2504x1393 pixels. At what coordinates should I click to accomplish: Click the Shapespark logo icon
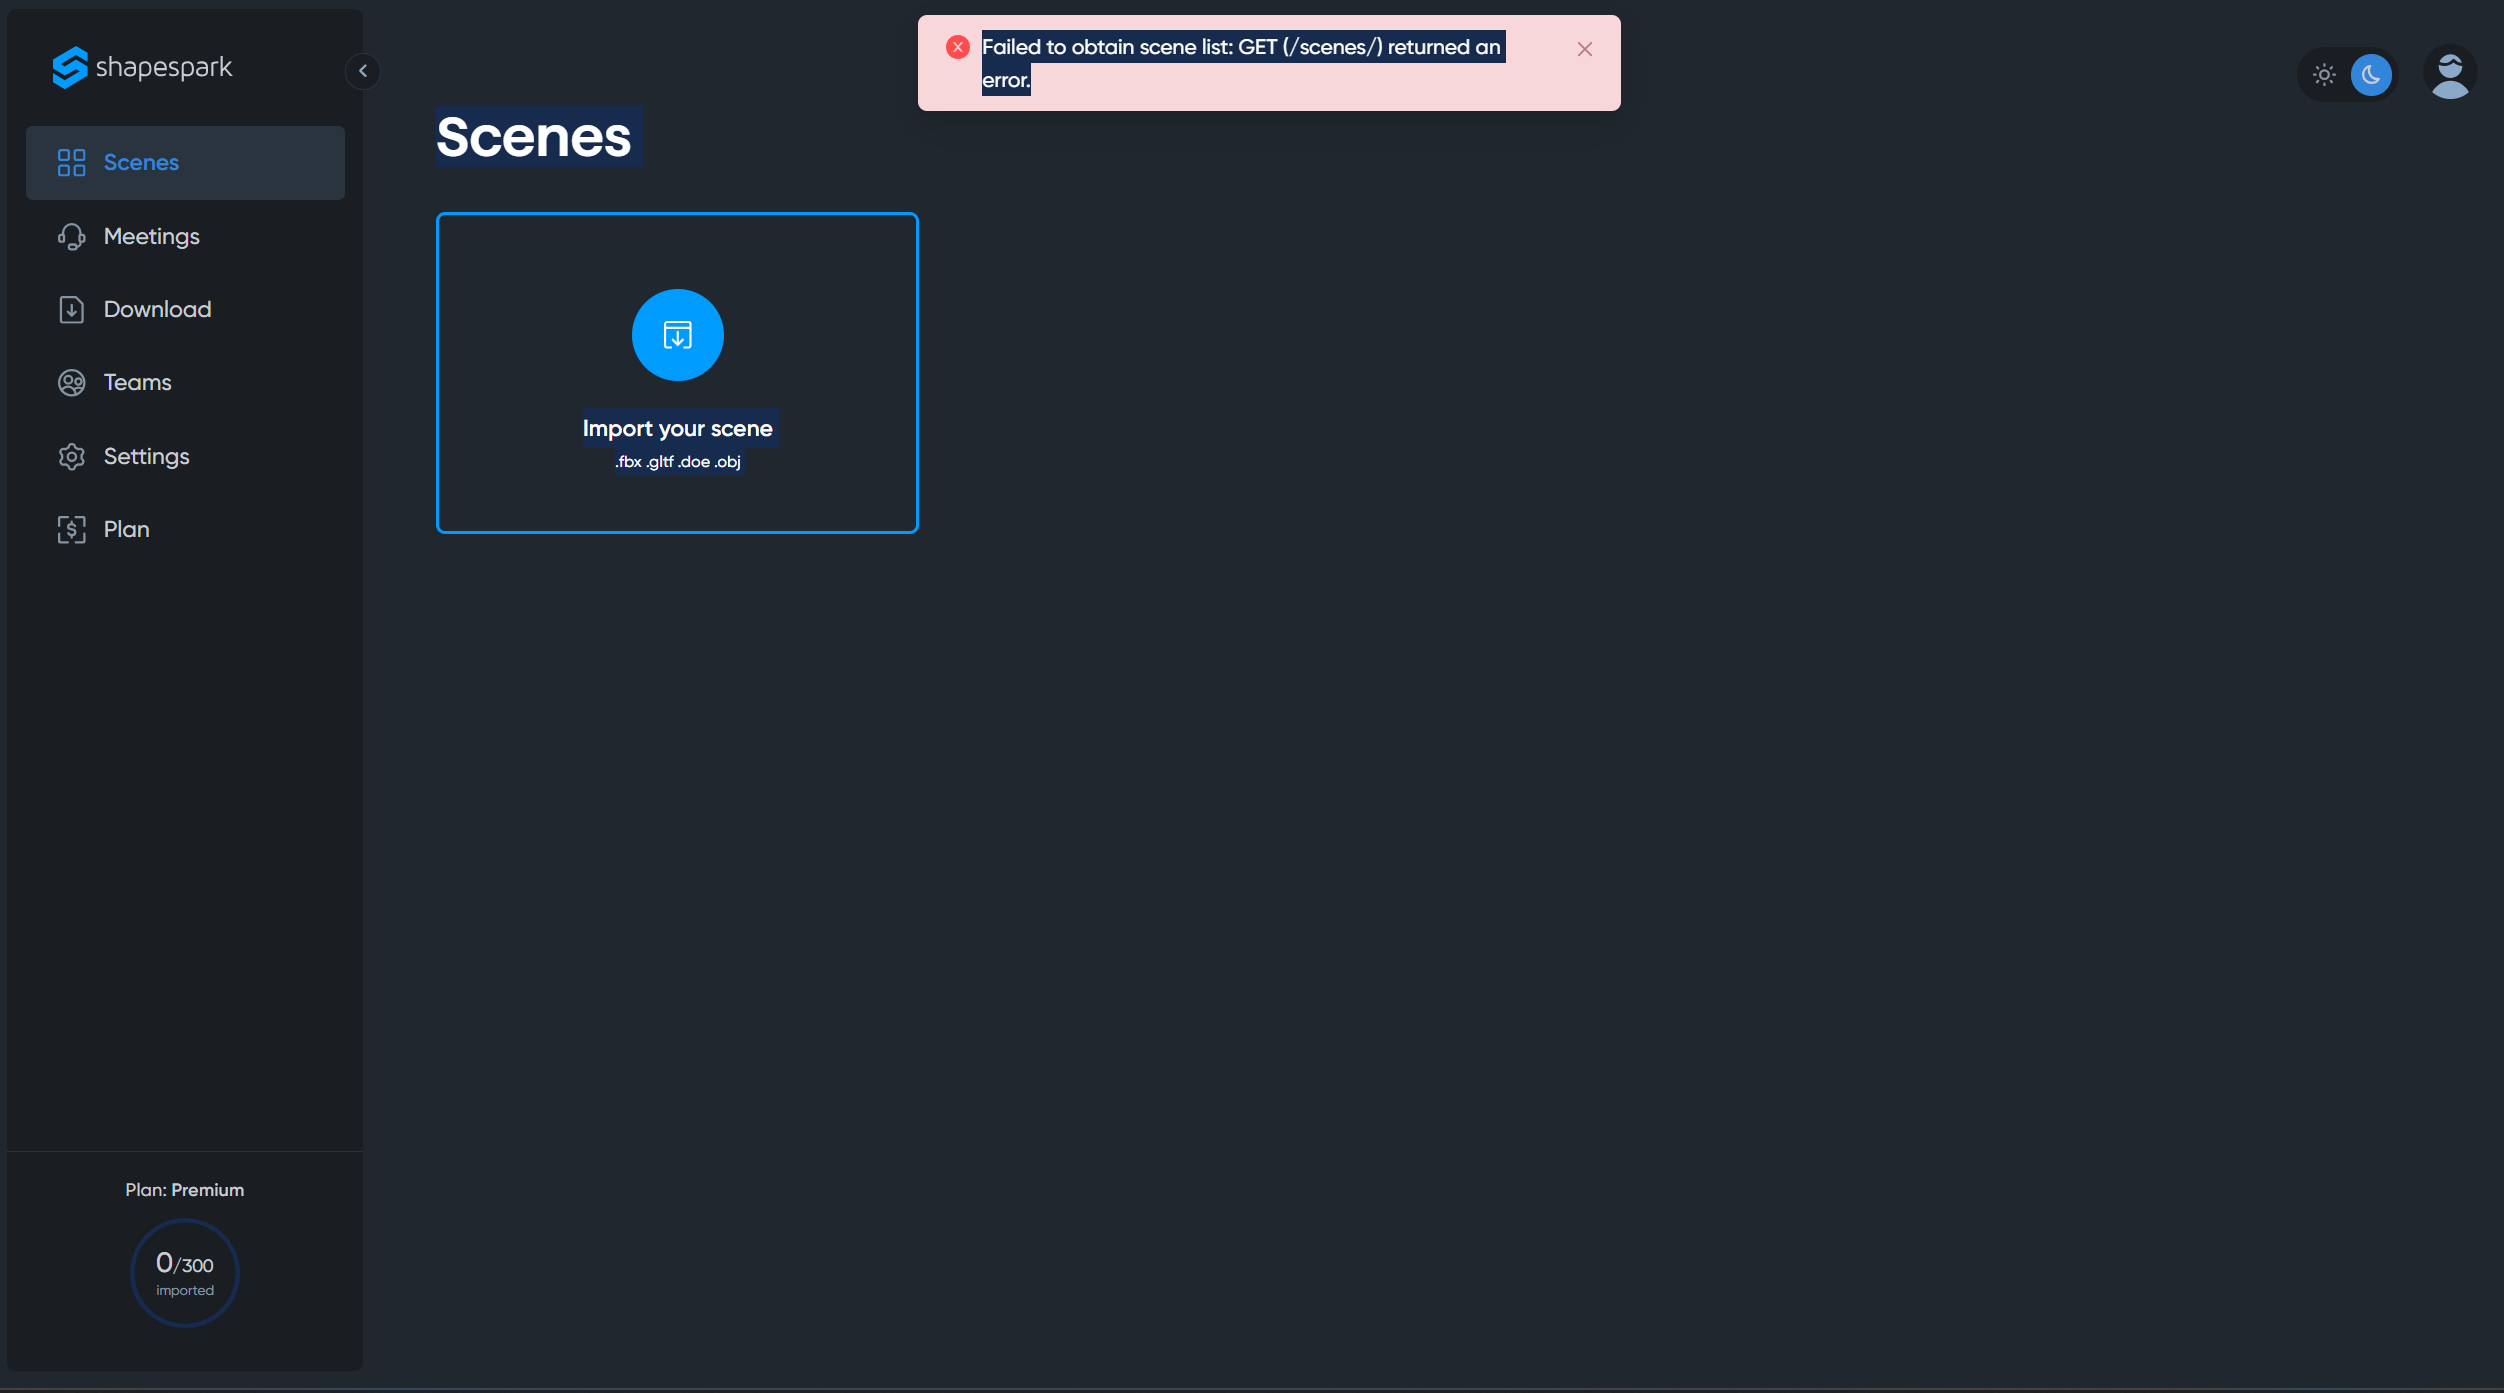point(70,67)
